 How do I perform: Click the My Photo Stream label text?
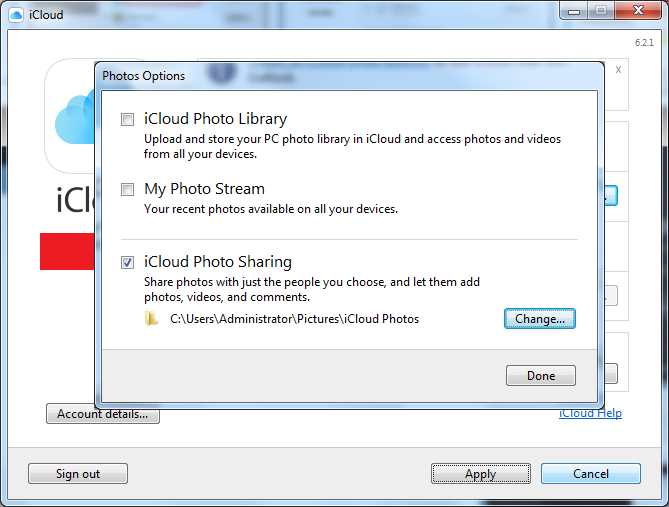click(x=204, y=189)
